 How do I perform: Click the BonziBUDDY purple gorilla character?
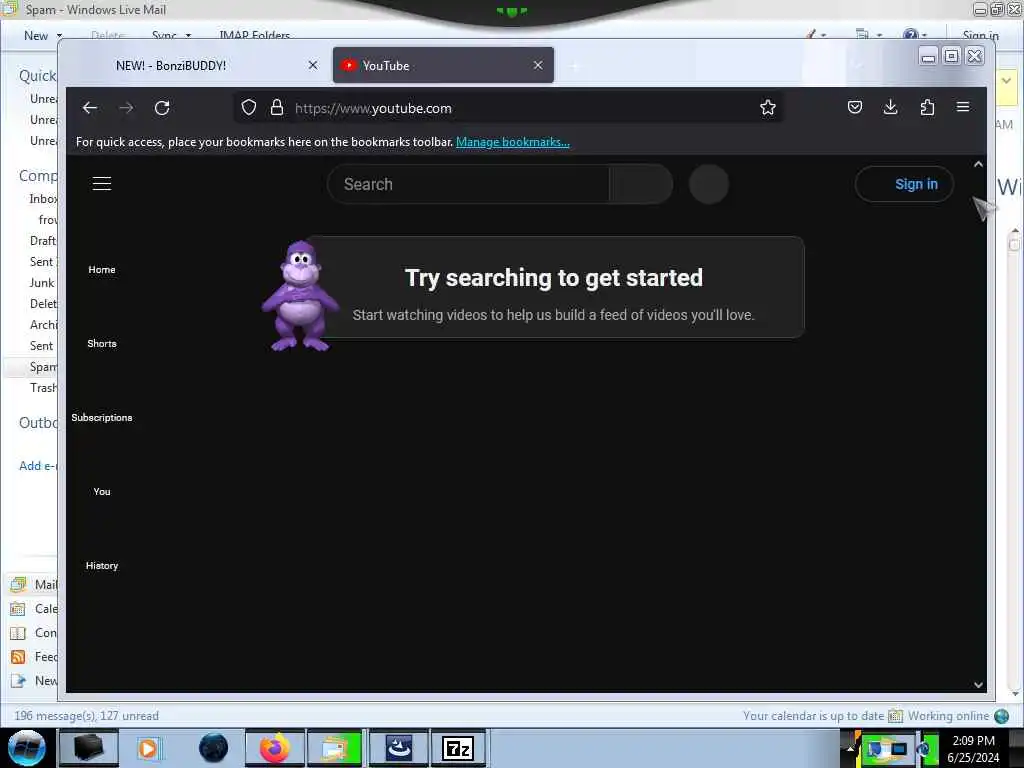[300, 296]
